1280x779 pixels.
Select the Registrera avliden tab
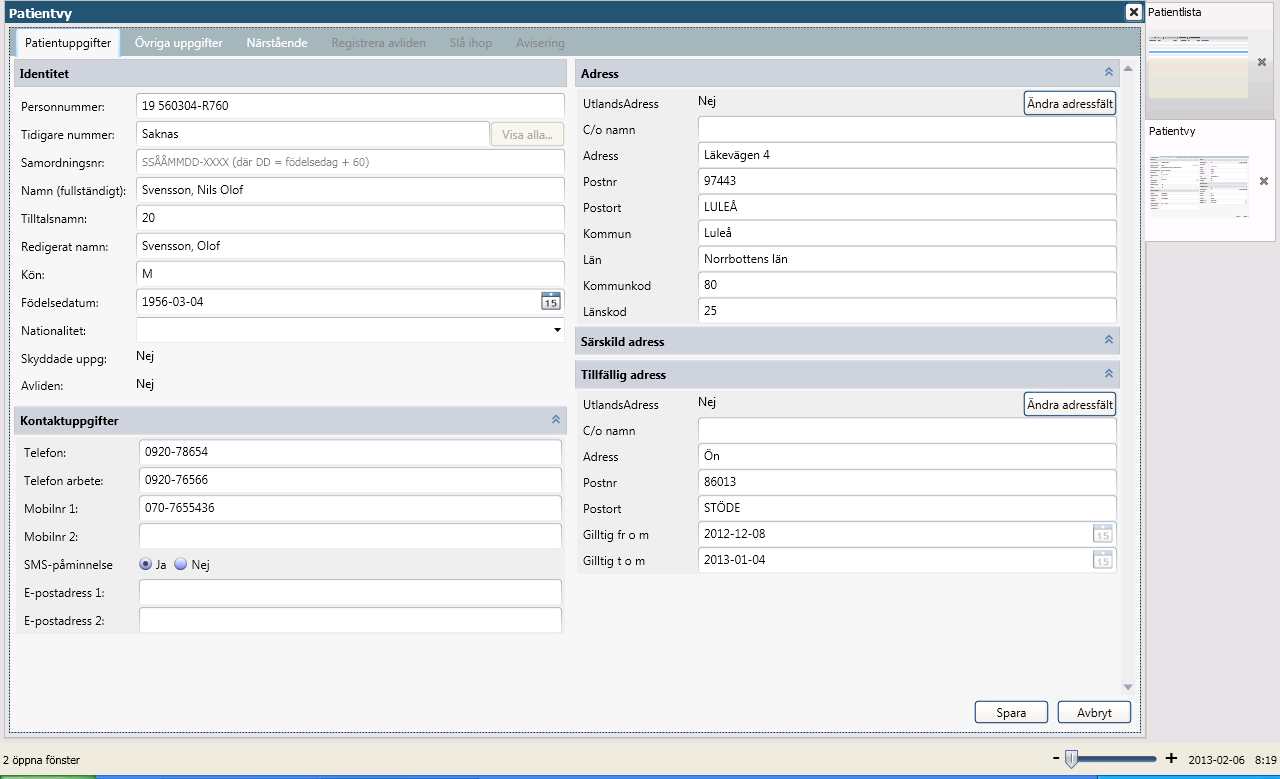click(378, 43)
